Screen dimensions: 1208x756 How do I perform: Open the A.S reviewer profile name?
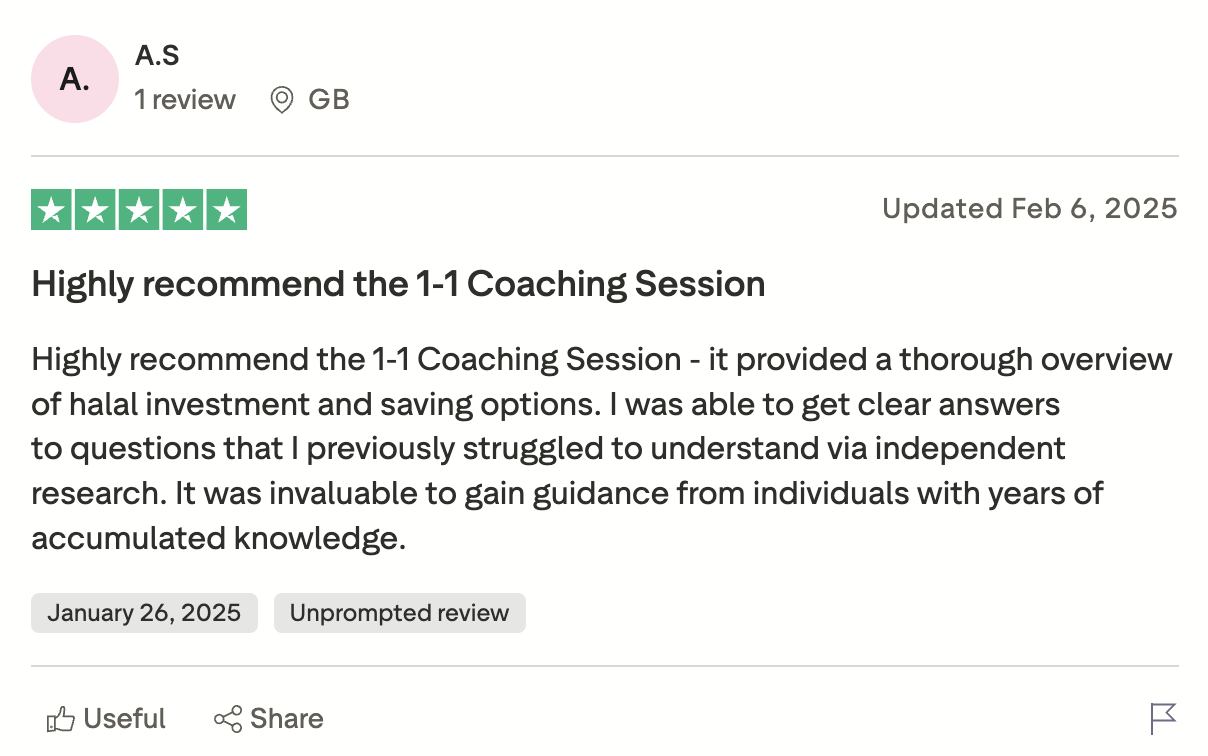point(157,56)
